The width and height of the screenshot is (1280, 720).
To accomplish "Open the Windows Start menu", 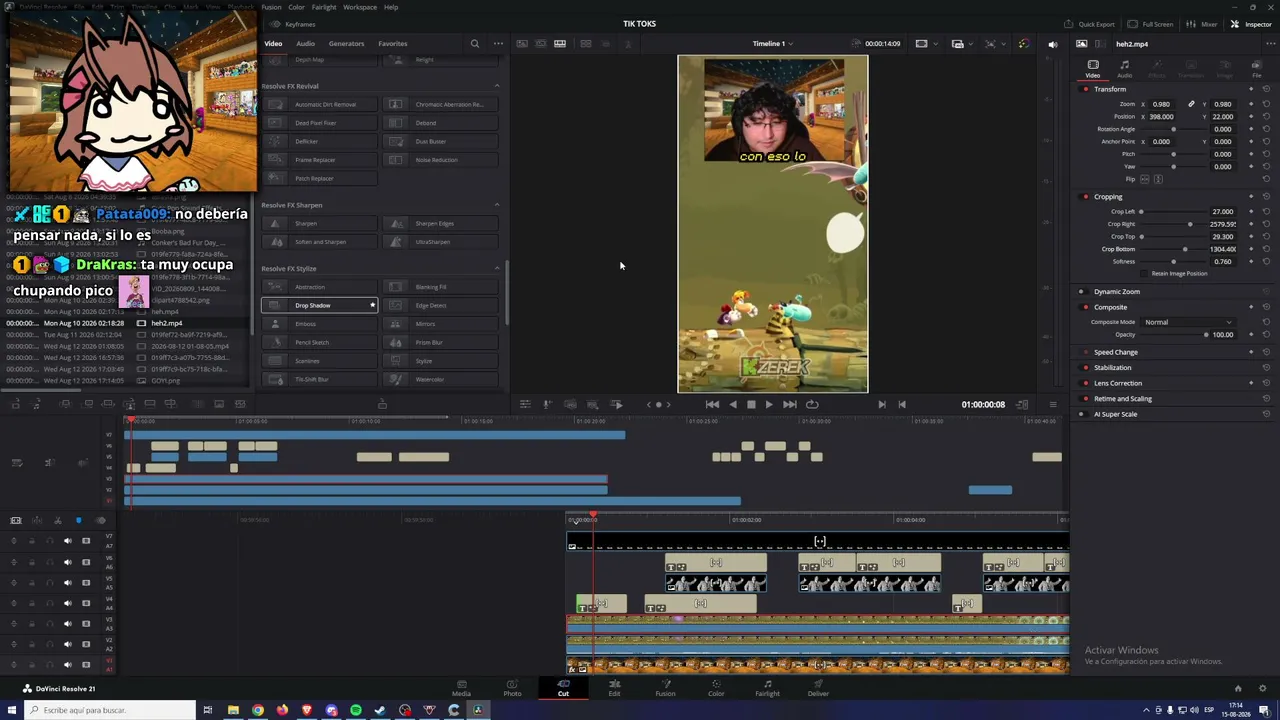I will click(11, 710).
